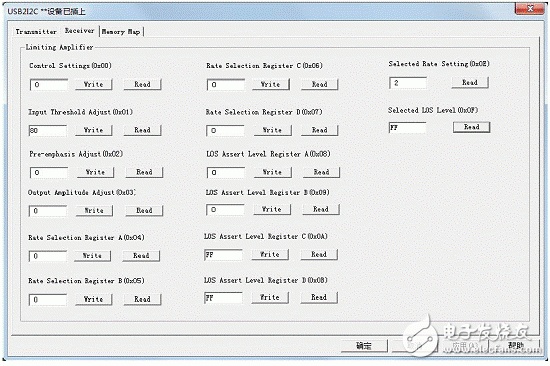550x366 pixels.
Task: Click Read for Output Amplitude Adjust (0x03)
Action: [144, 211]
